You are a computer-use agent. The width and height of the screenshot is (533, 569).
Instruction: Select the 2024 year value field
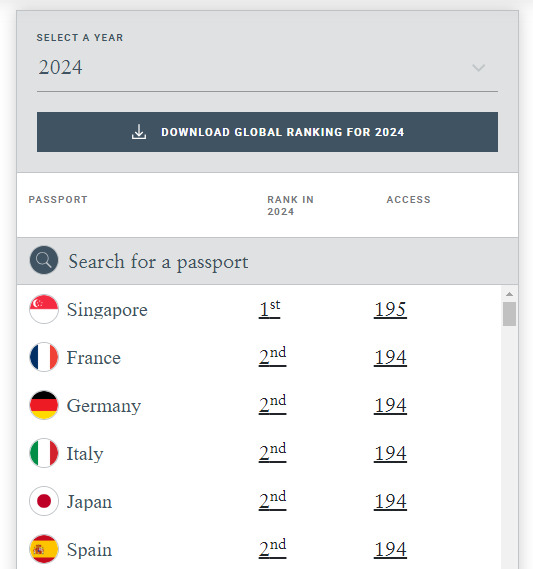coord(267,68)
